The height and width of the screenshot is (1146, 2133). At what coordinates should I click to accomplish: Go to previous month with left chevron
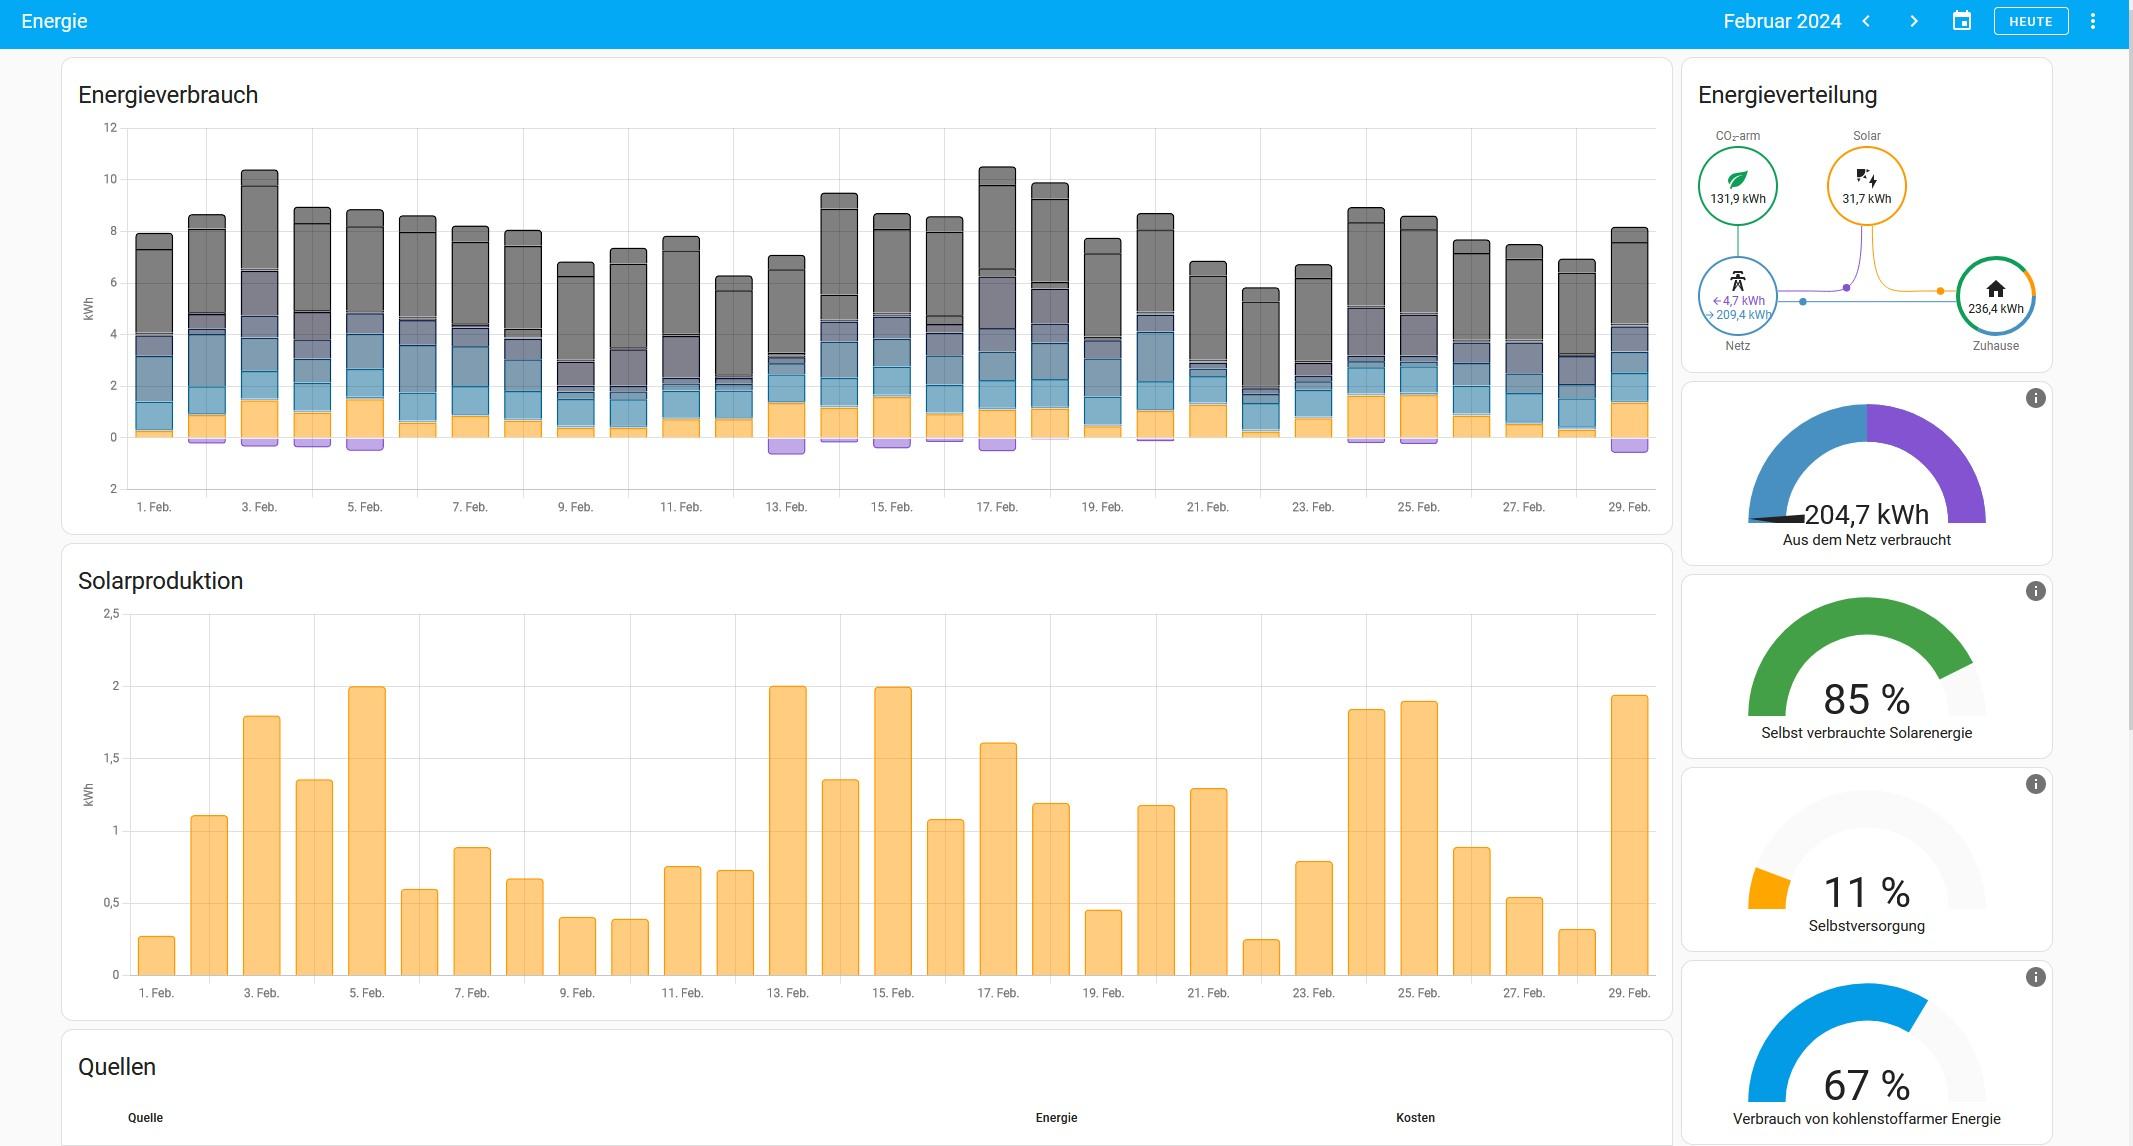pos(1866,21)
